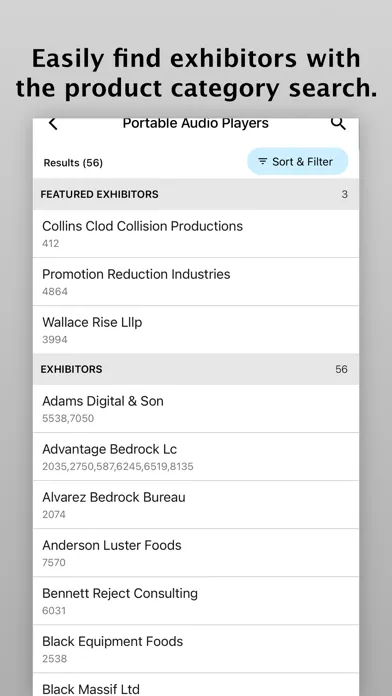Tap the back arrow icon
This screenshot has height=696, width=392.
click(53, 123)
